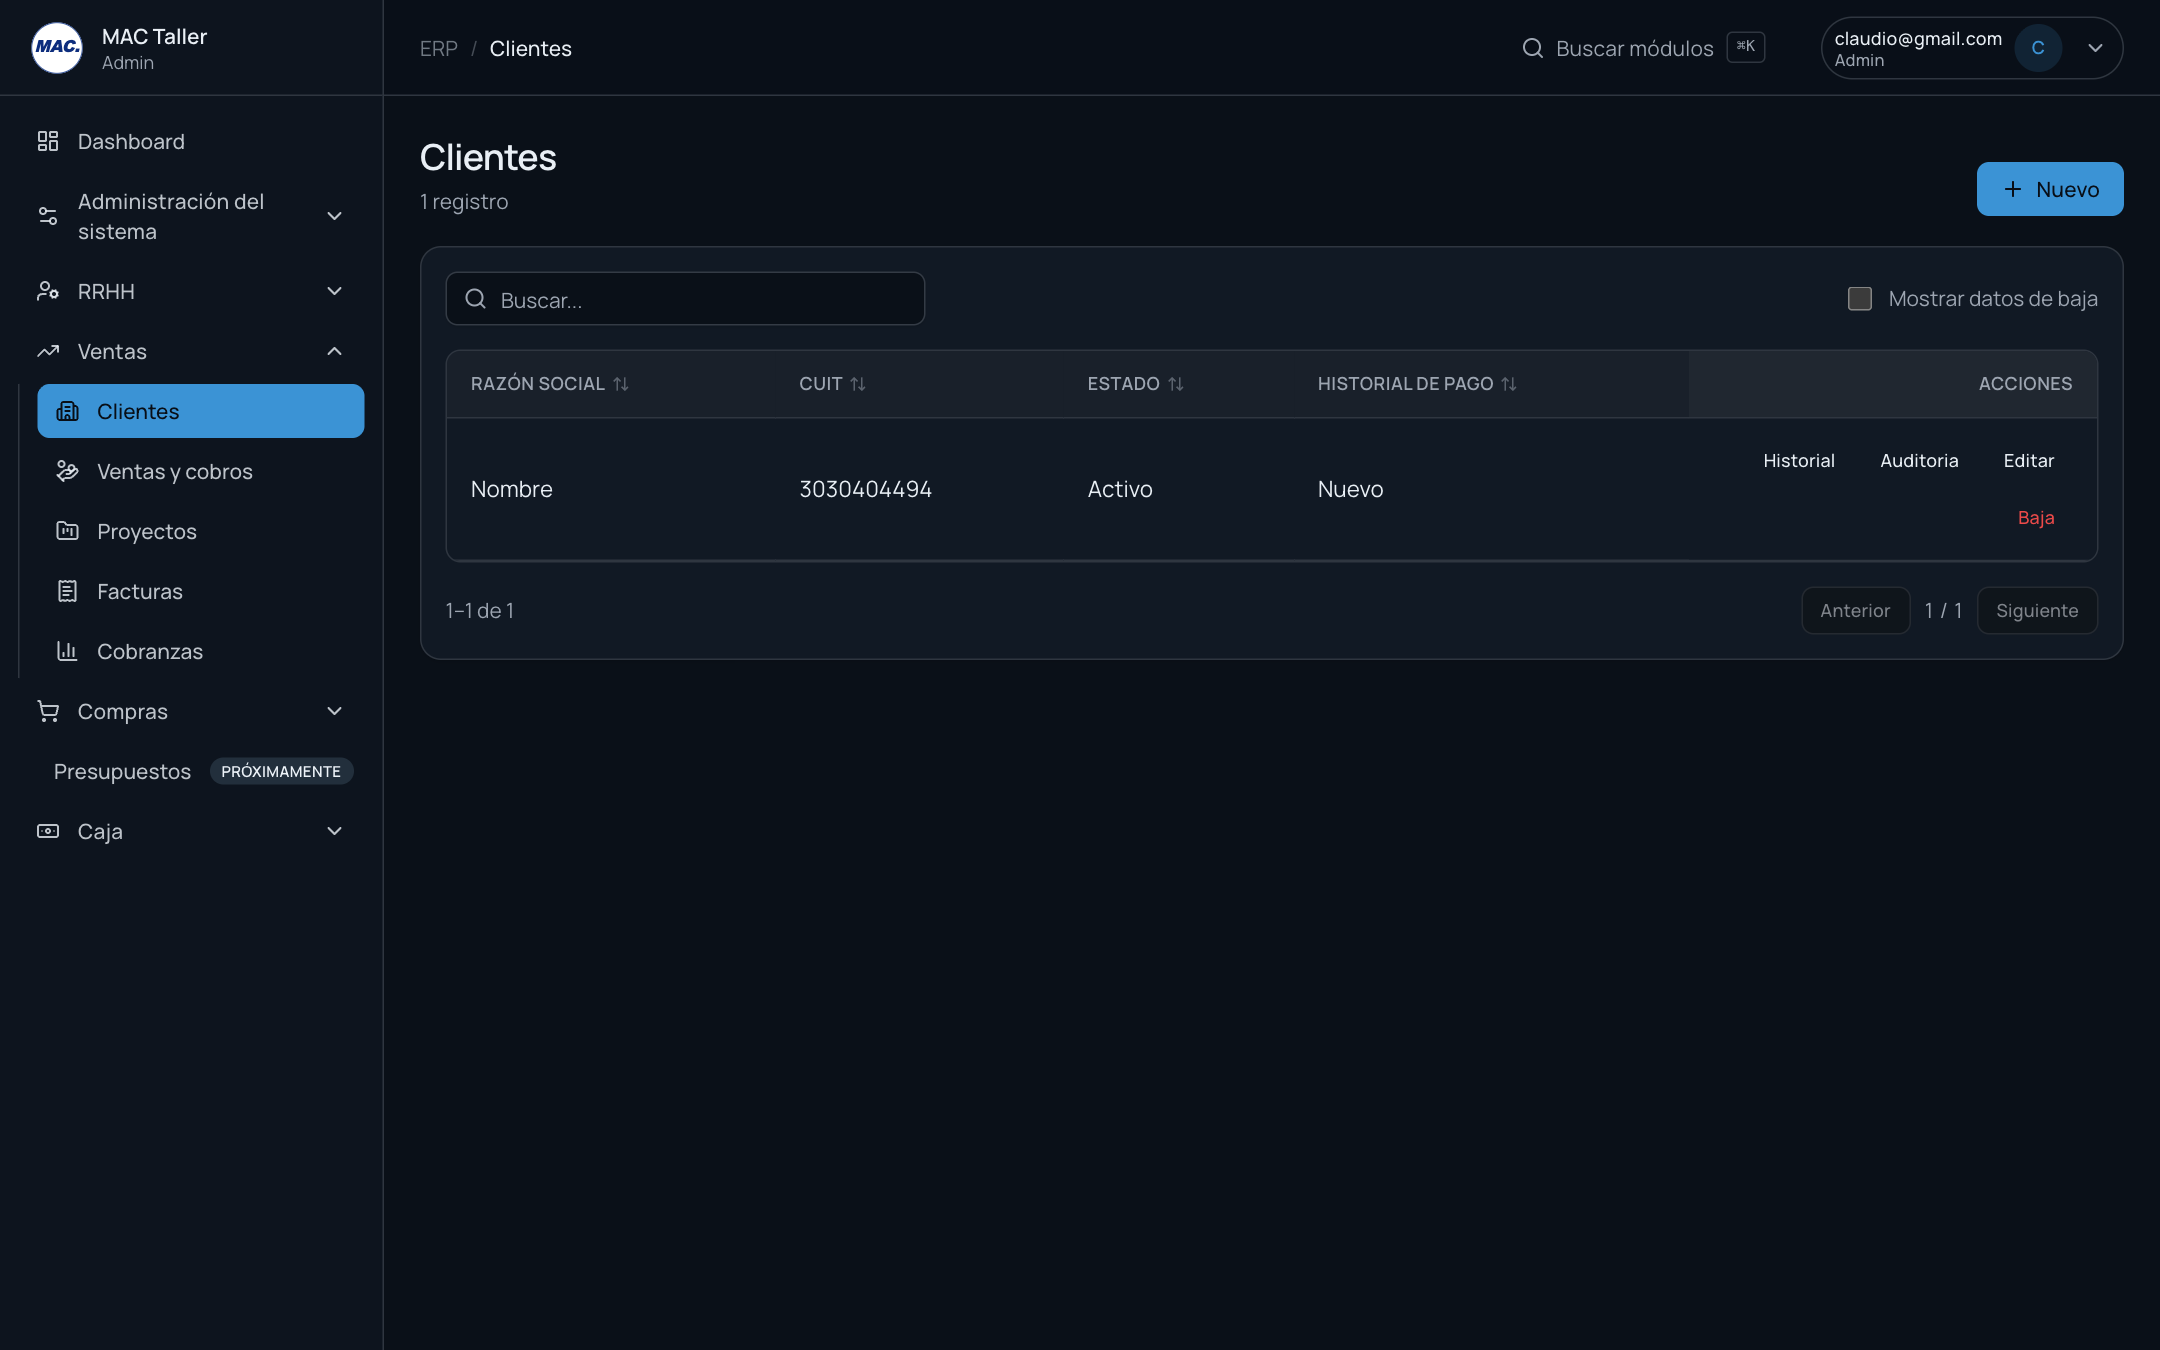Expand the RRHH section chevron
Image resolution: width=2160 pixels, height=1350 pixels.
(334, 291)
